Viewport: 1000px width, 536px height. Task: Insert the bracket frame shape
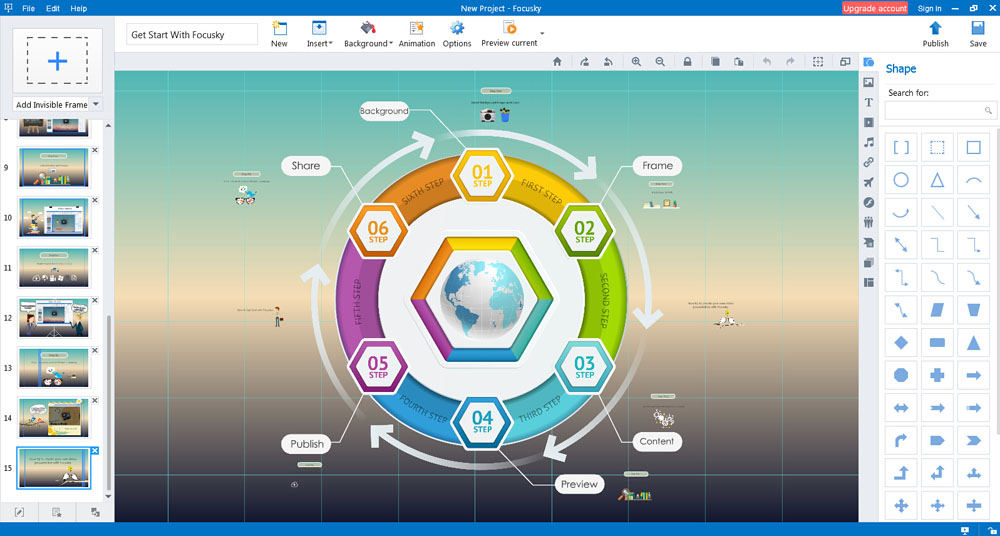901,147
